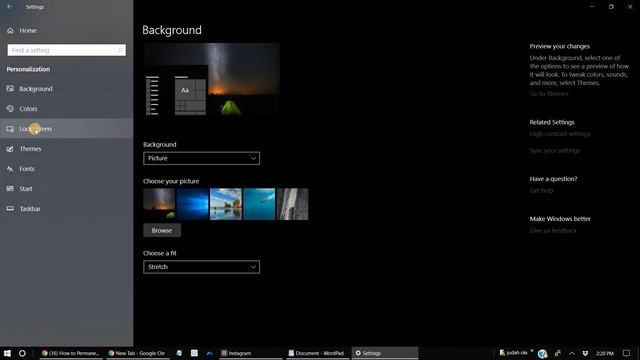Select the beach rocks picture thumbnail
The image size is (640, 360).
click(226, 204)
